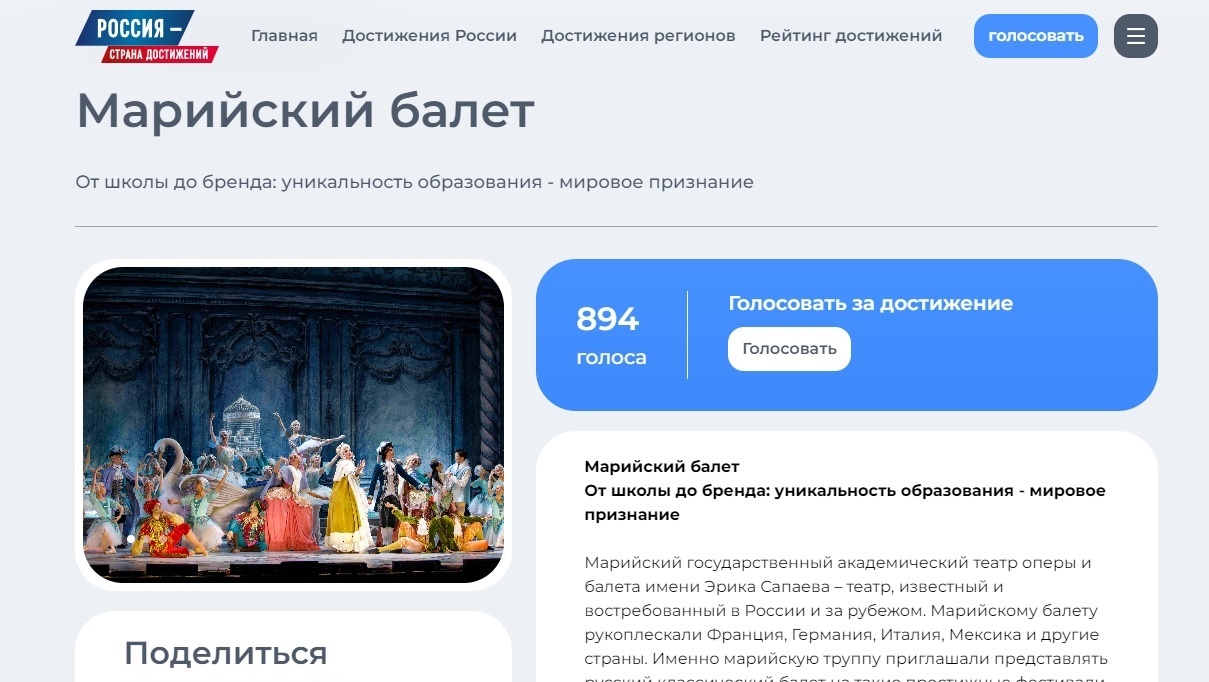Click the 894 vote count

[x=607, y=319]
